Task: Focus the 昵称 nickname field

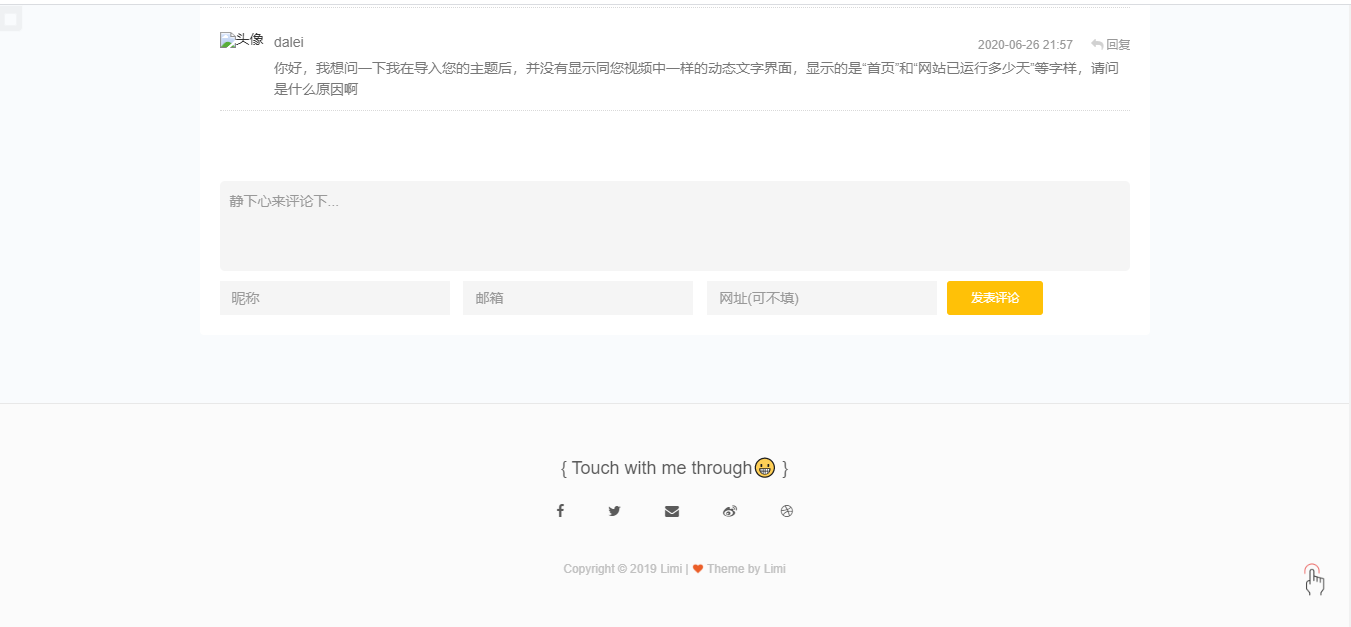Action: [x=335, y=298]
